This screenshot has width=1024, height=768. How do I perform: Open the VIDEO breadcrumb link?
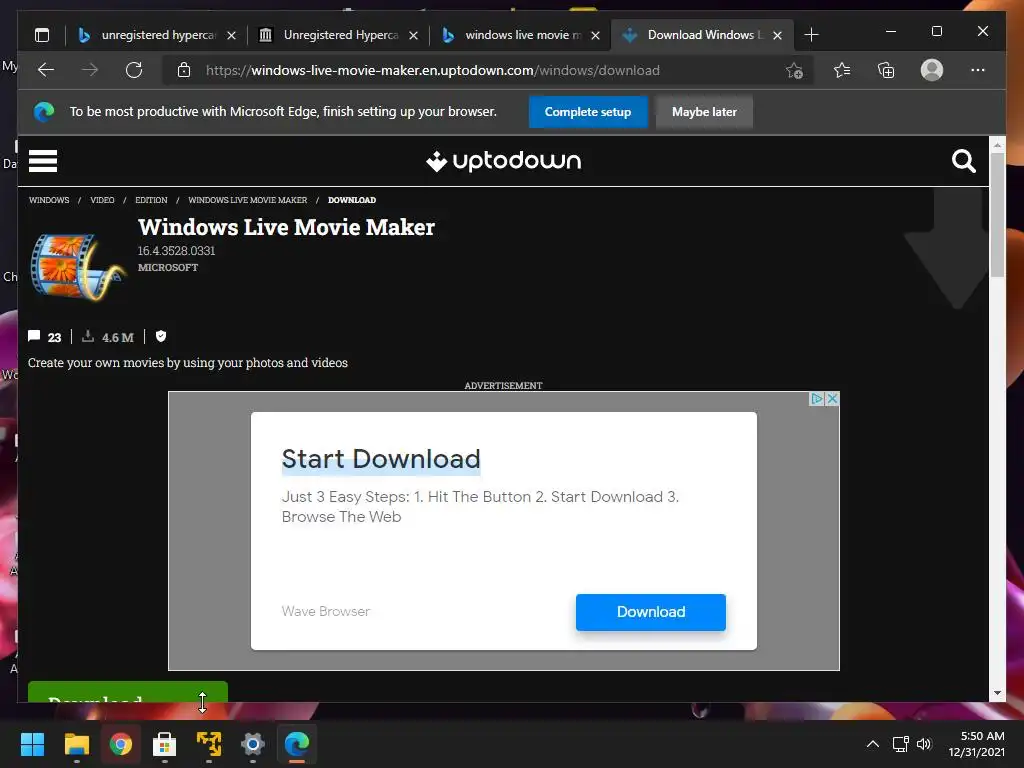point(102,200)
